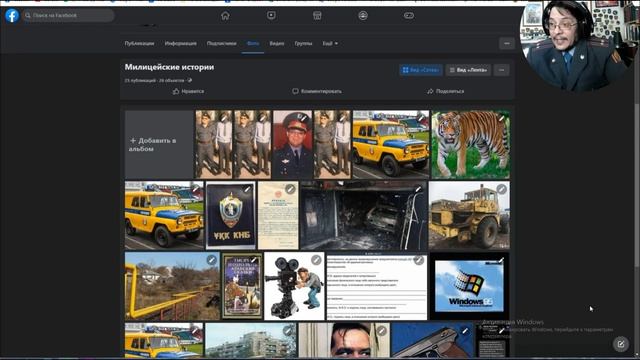This screenshot has height=360, width=640.
Task: Click the new message compose icon
Action: 621,344
